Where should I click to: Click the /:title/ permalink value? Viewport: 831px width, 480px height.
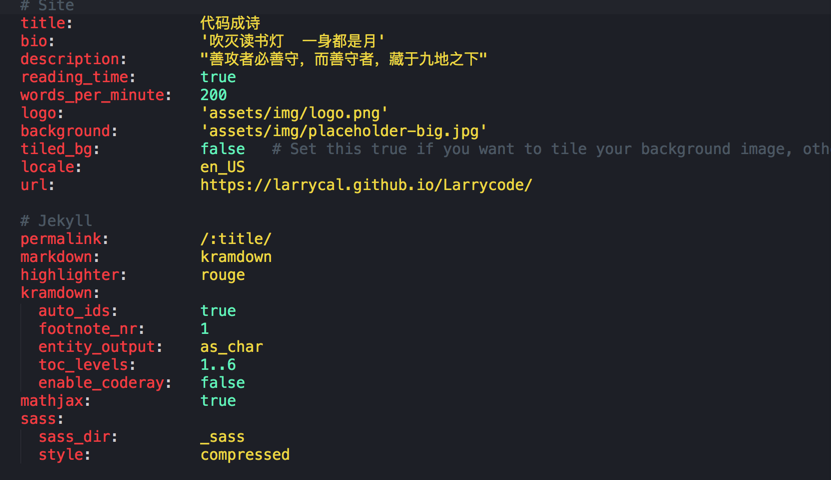tap(235, 239)
